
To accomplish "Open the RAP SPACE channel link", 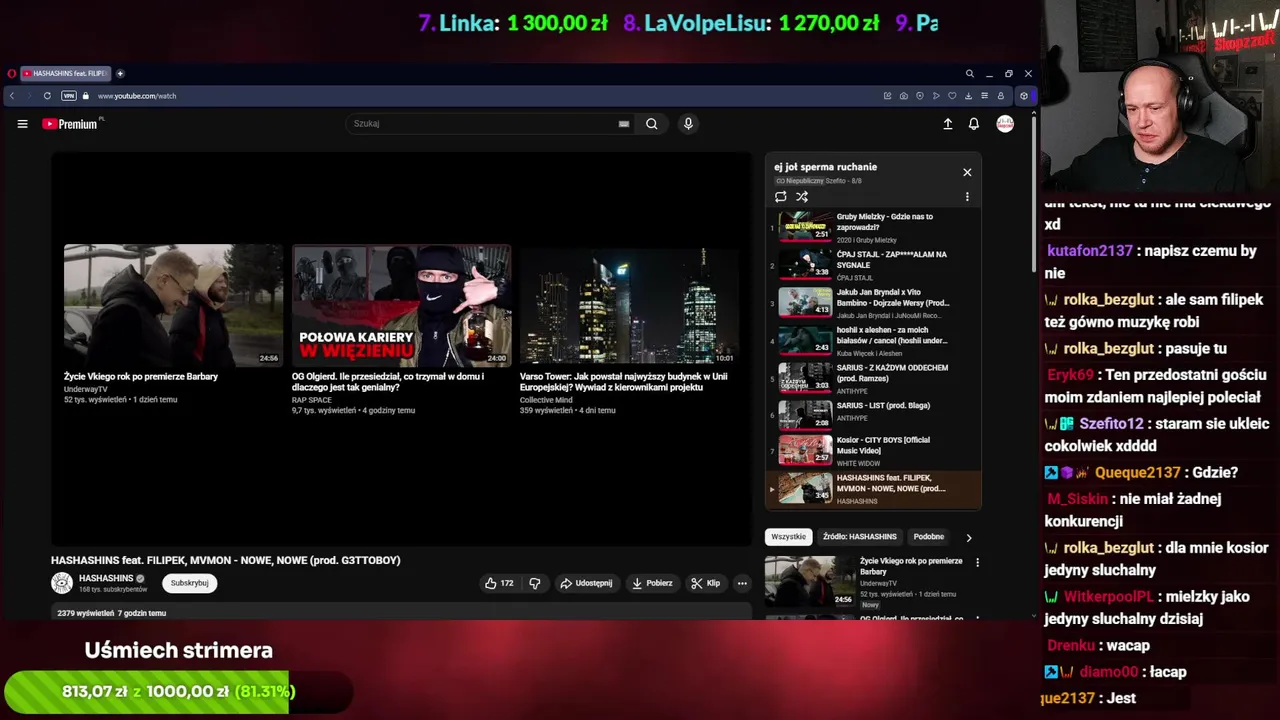I will pyautogui.click(x=311, y=400).
